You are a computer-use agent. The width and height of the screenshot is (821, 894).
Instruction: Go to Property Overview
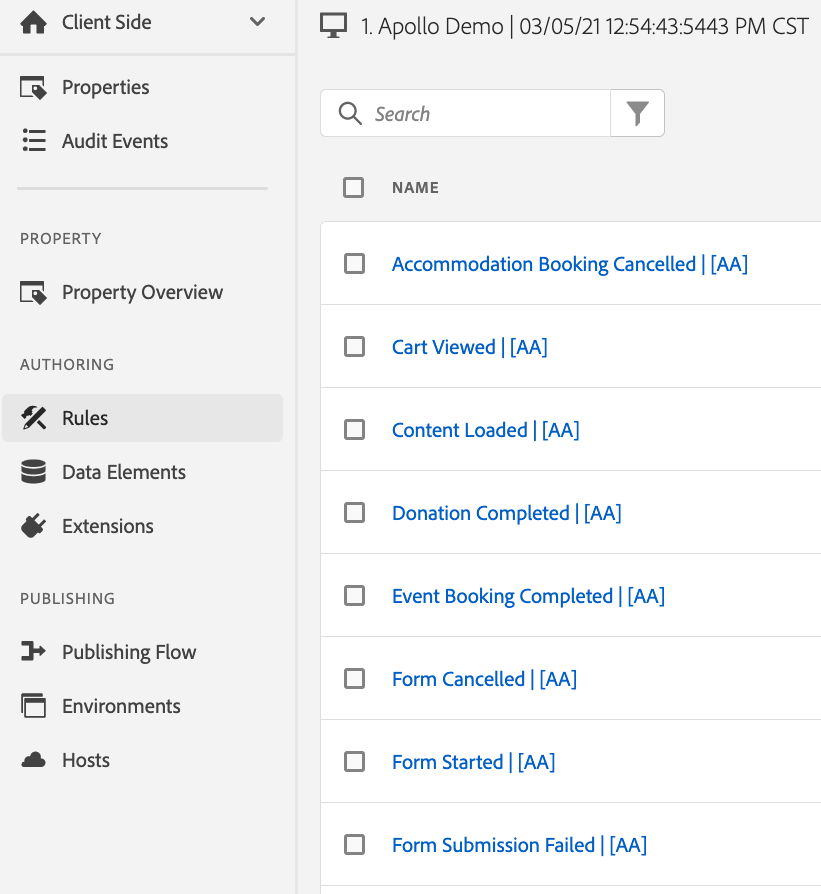(x=143, y=292)
